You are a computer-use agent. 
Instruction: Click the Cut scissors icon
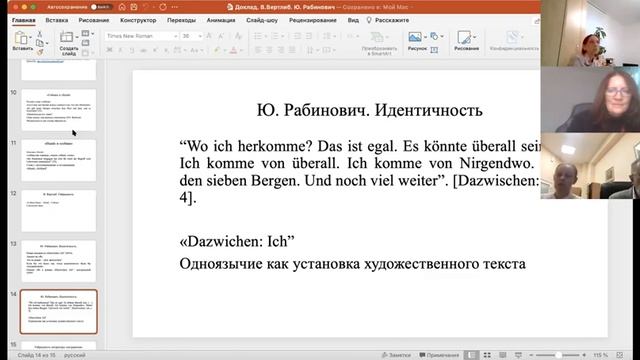[x=40, y=34]
